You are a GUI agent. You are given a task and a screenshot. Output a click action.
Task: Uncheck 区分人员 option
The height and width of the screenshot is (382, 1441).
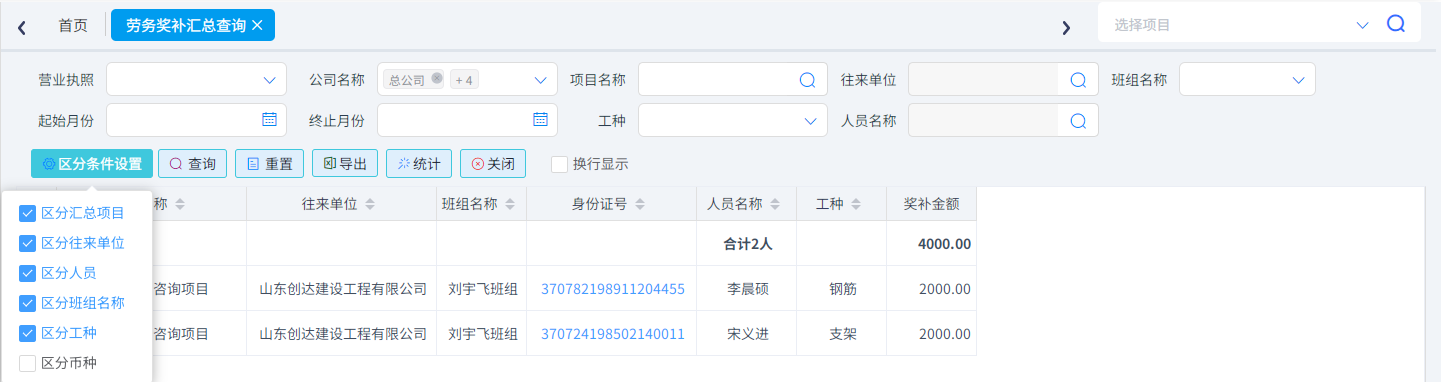(27, 272)
